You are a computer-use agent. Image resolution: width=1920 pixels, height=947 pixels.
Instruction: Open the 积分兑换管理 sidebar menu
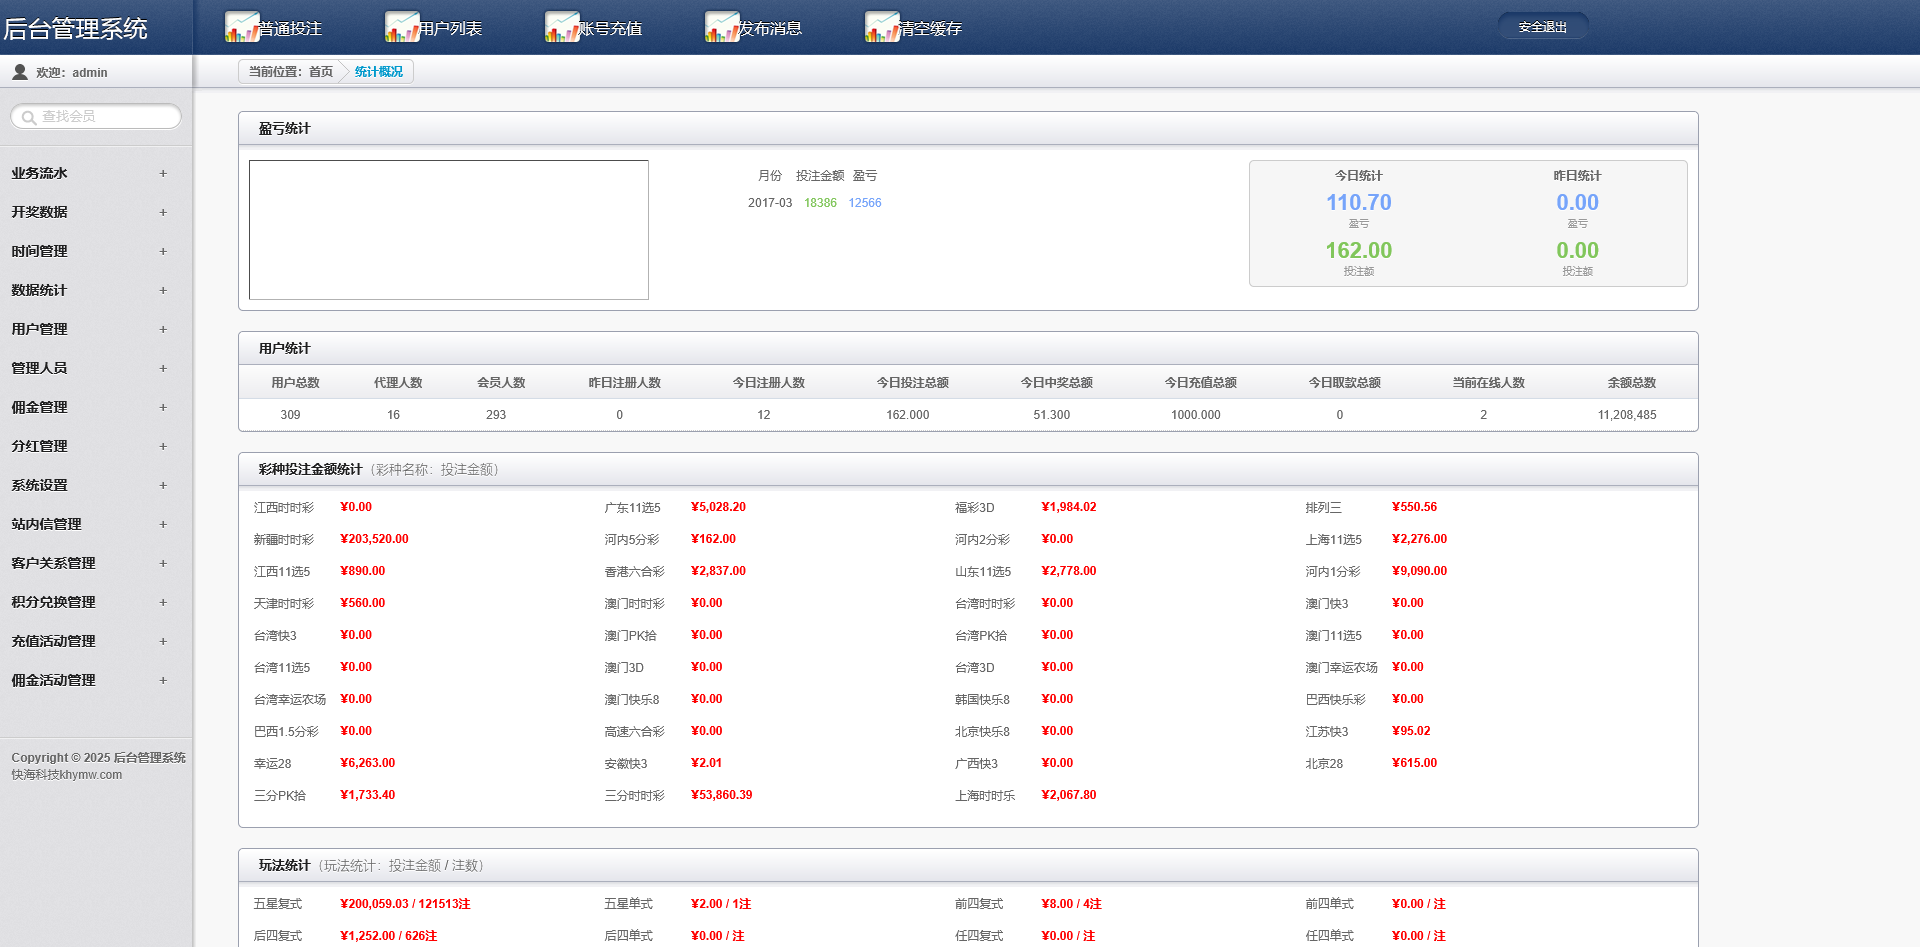[x=54, y=603]
